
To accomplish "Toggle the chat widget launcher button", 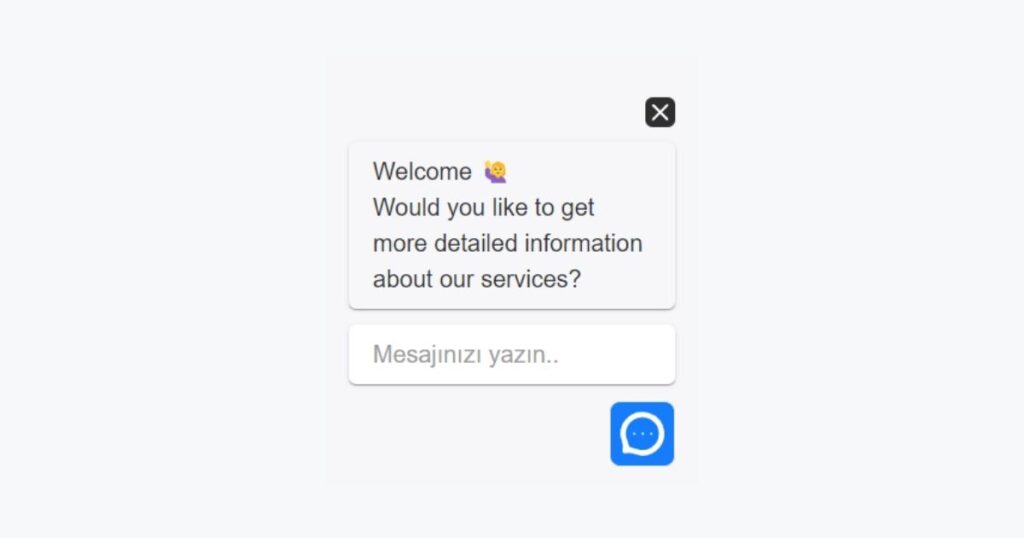I will coord(642,434).
